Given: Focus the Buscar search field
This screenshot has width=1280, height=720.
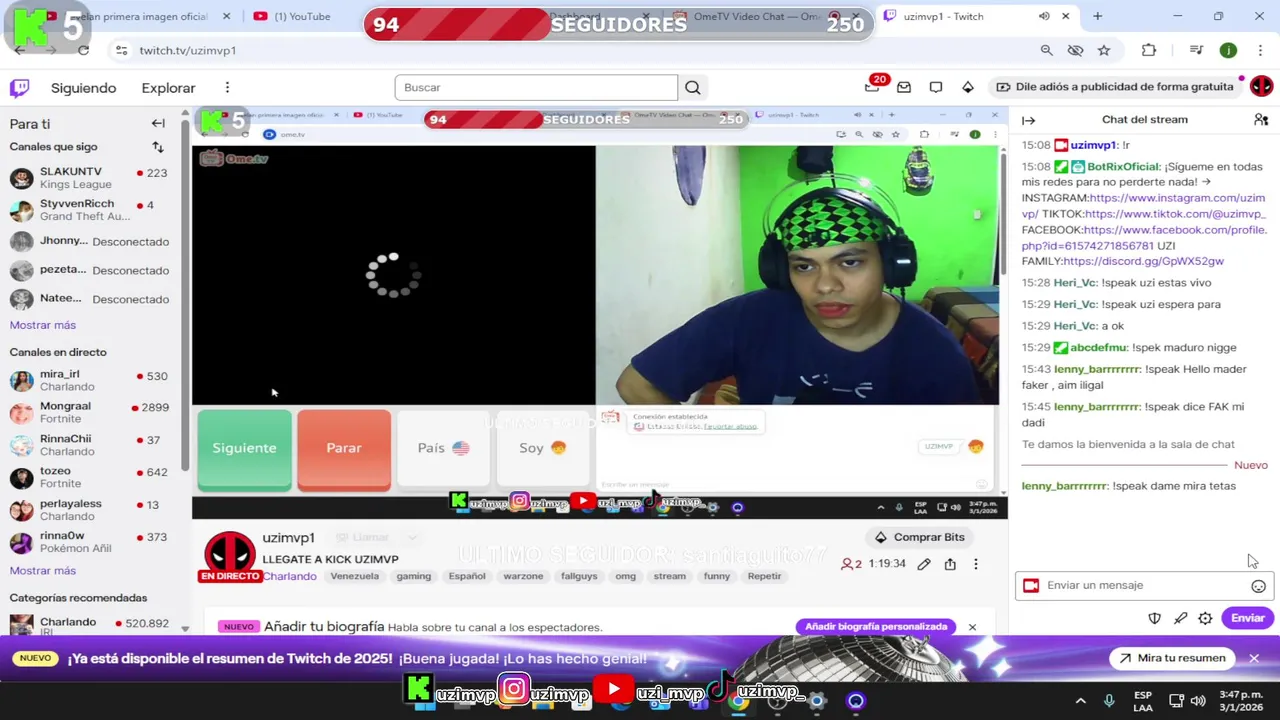Looking at the screenshot, I should [536, 88].
